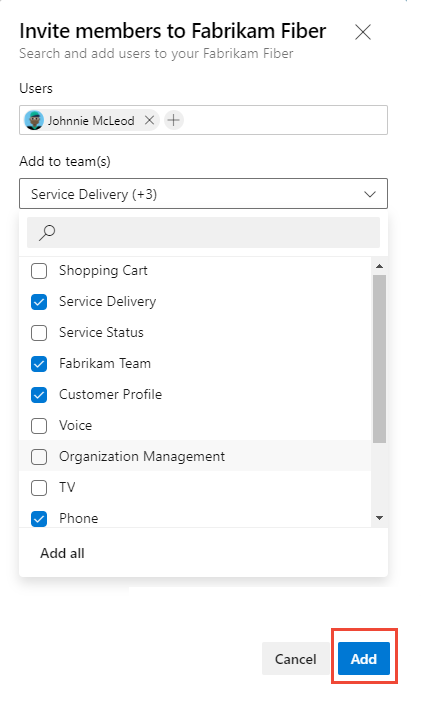Uncheck the Service Delivery team
Image resolution: width=421 pixels, height=707 pixels.
click(39, 302)
